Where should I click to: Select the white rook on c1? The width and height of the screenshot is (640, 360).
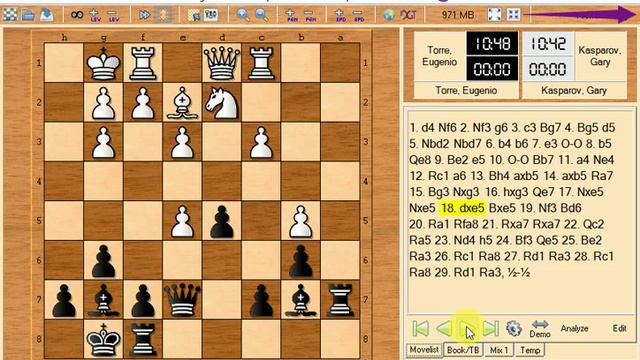[261, 63]
